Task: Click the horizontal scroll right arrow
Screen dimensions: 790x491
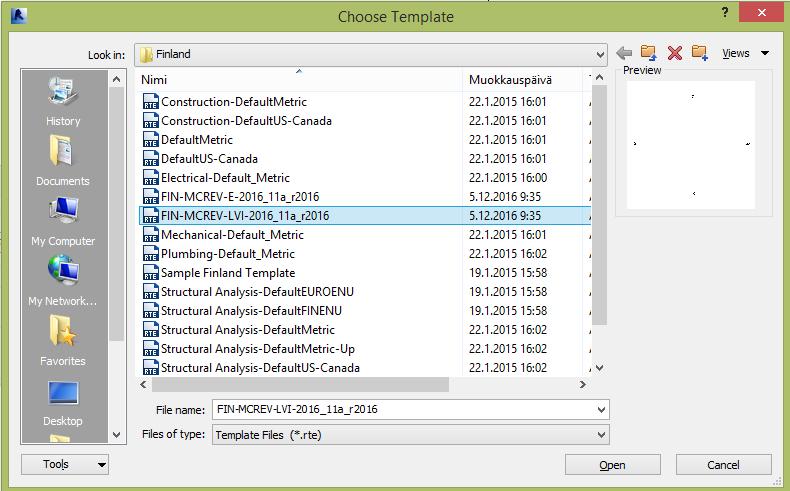Action: 583,384
